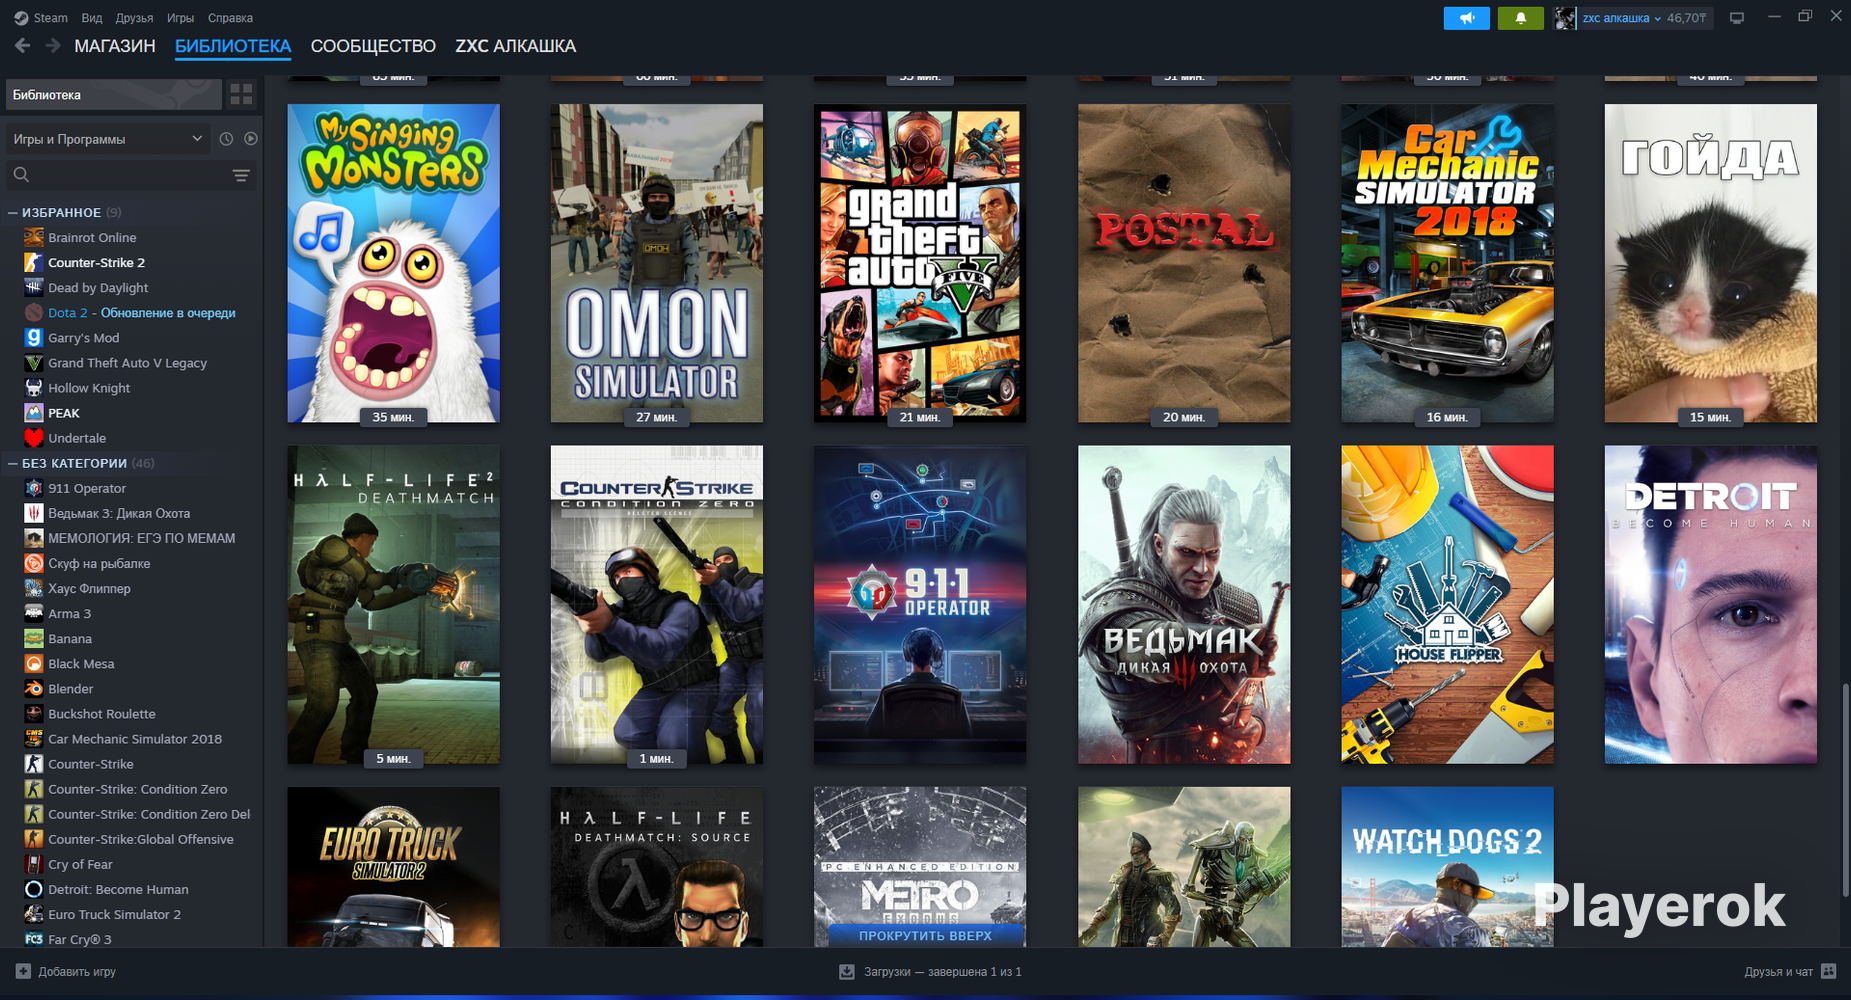Click the Banana game icon
Screen dimensions: 1851x1000
tap(34, 638)
